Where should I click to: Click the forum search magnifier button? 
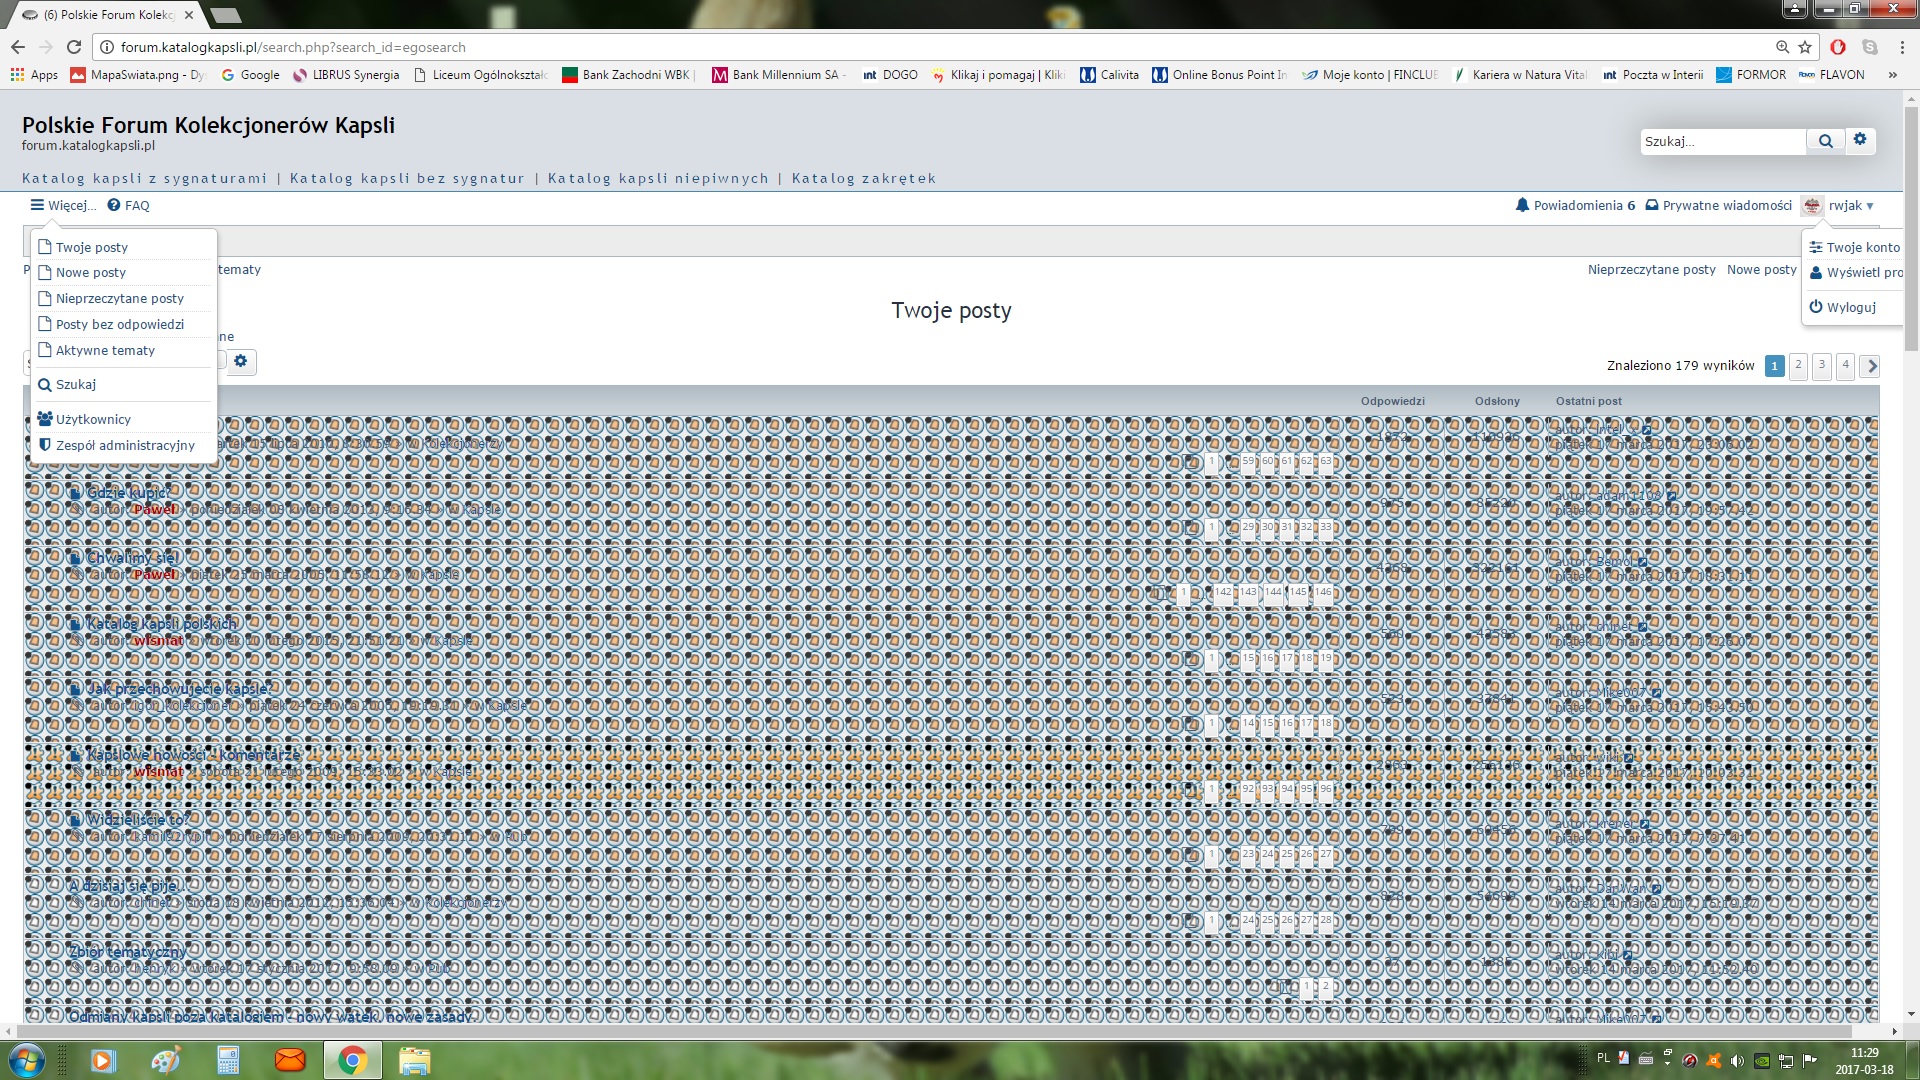click(x=1825, y=141)
